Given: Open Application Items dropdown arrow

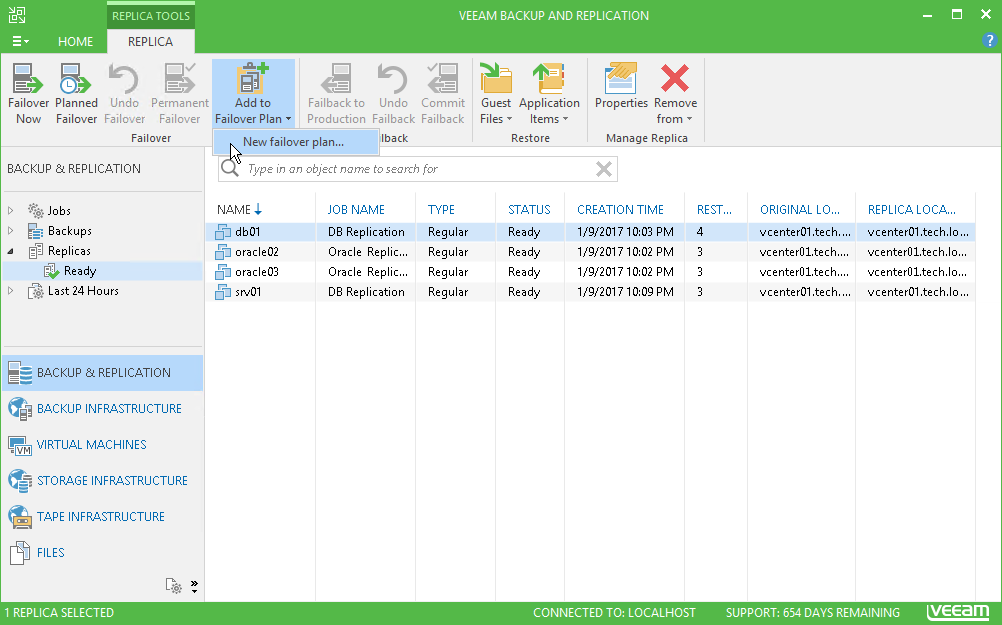Looking at the screenshot, I should [x=566, y=119].
